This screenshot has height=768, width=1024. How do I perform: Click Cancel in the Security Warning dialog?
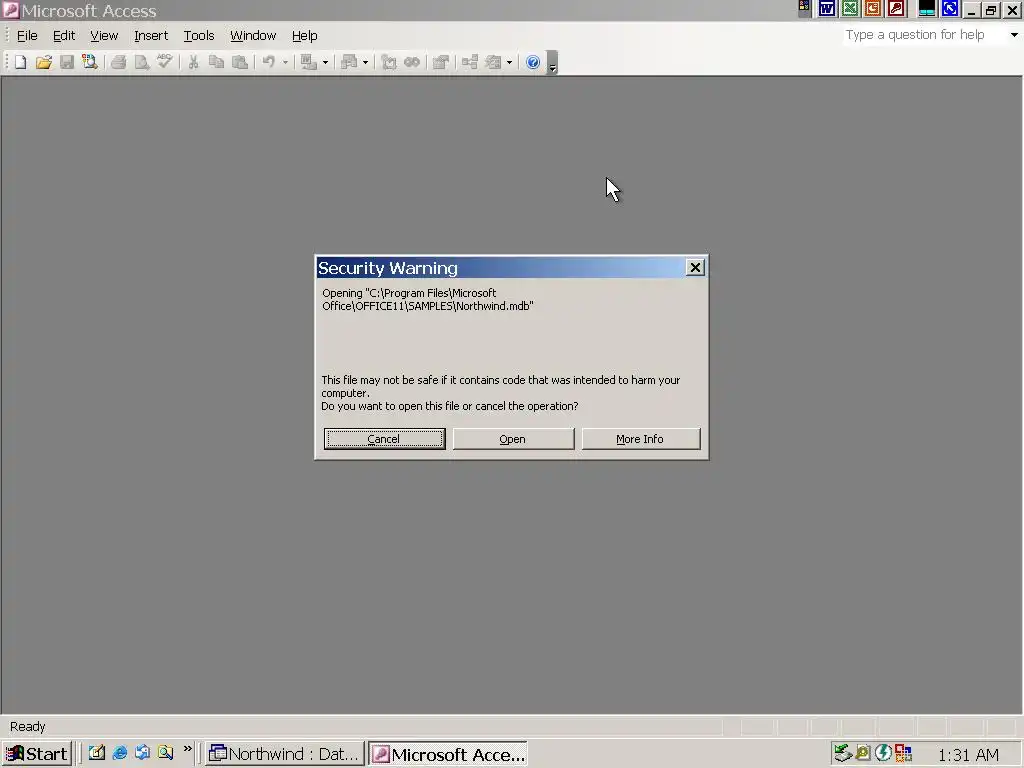[x=384, y=439]
